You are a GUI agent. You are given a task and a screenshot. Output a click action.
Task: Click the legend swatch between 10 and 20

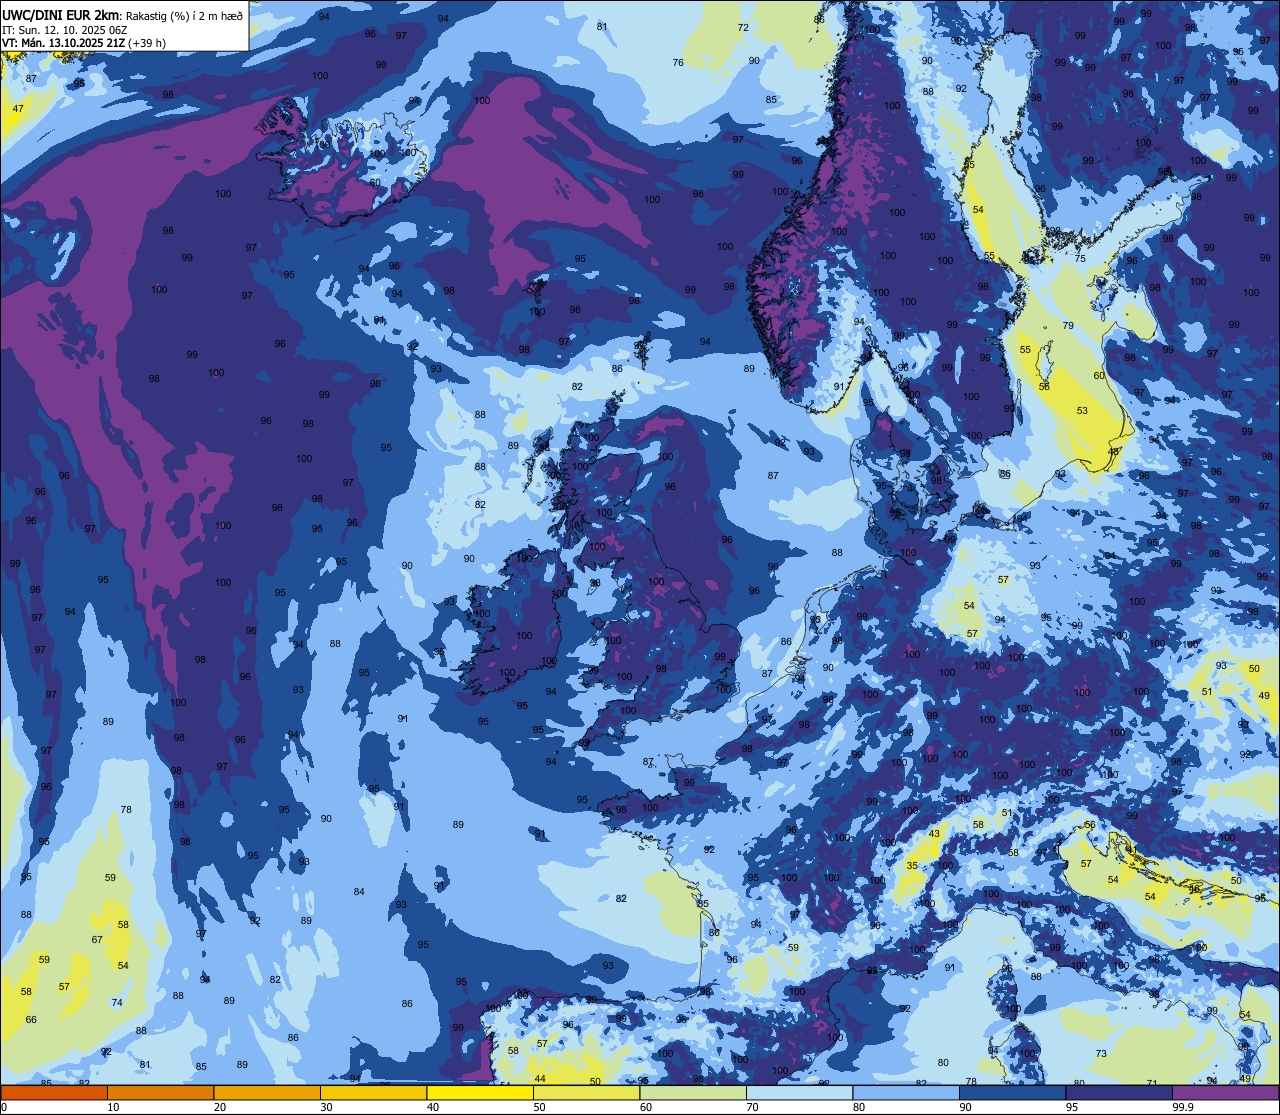(160, 1092)
